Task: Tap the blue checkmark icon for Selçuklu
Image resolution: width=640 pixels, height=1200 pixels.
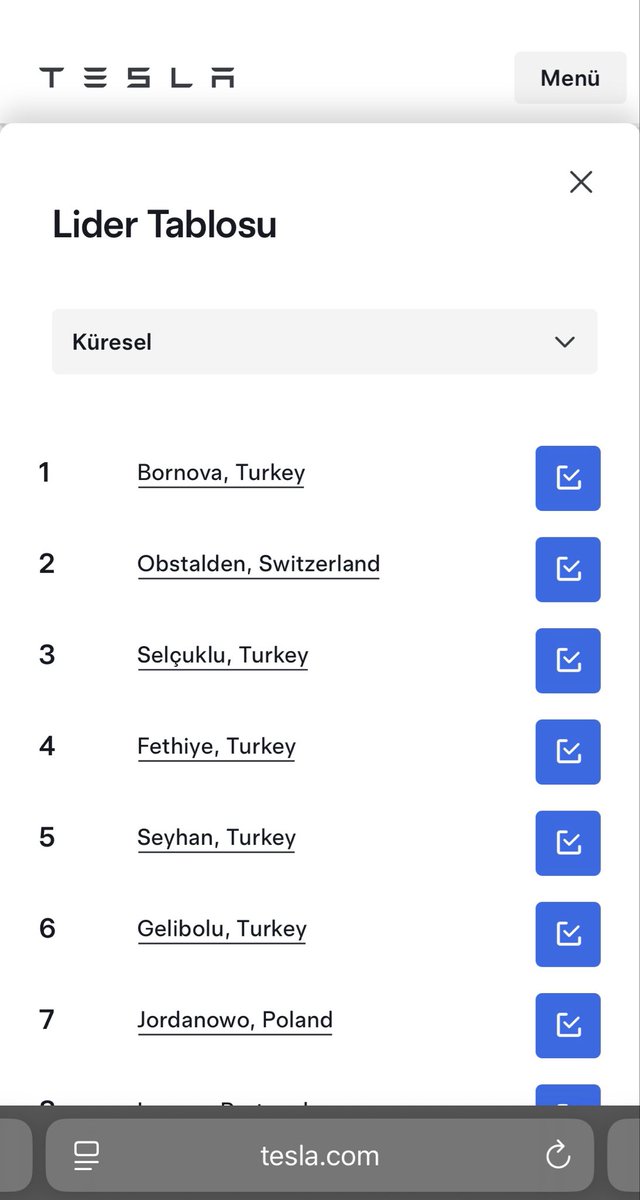Action: pyautogui.click(x=568, y=660)
